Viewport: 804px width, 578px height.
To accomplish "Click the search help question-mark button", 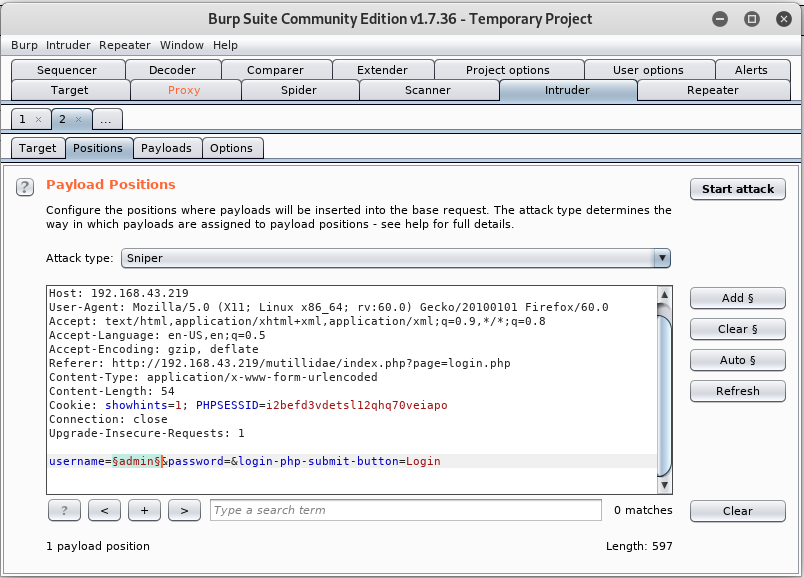I will point(64,510).
